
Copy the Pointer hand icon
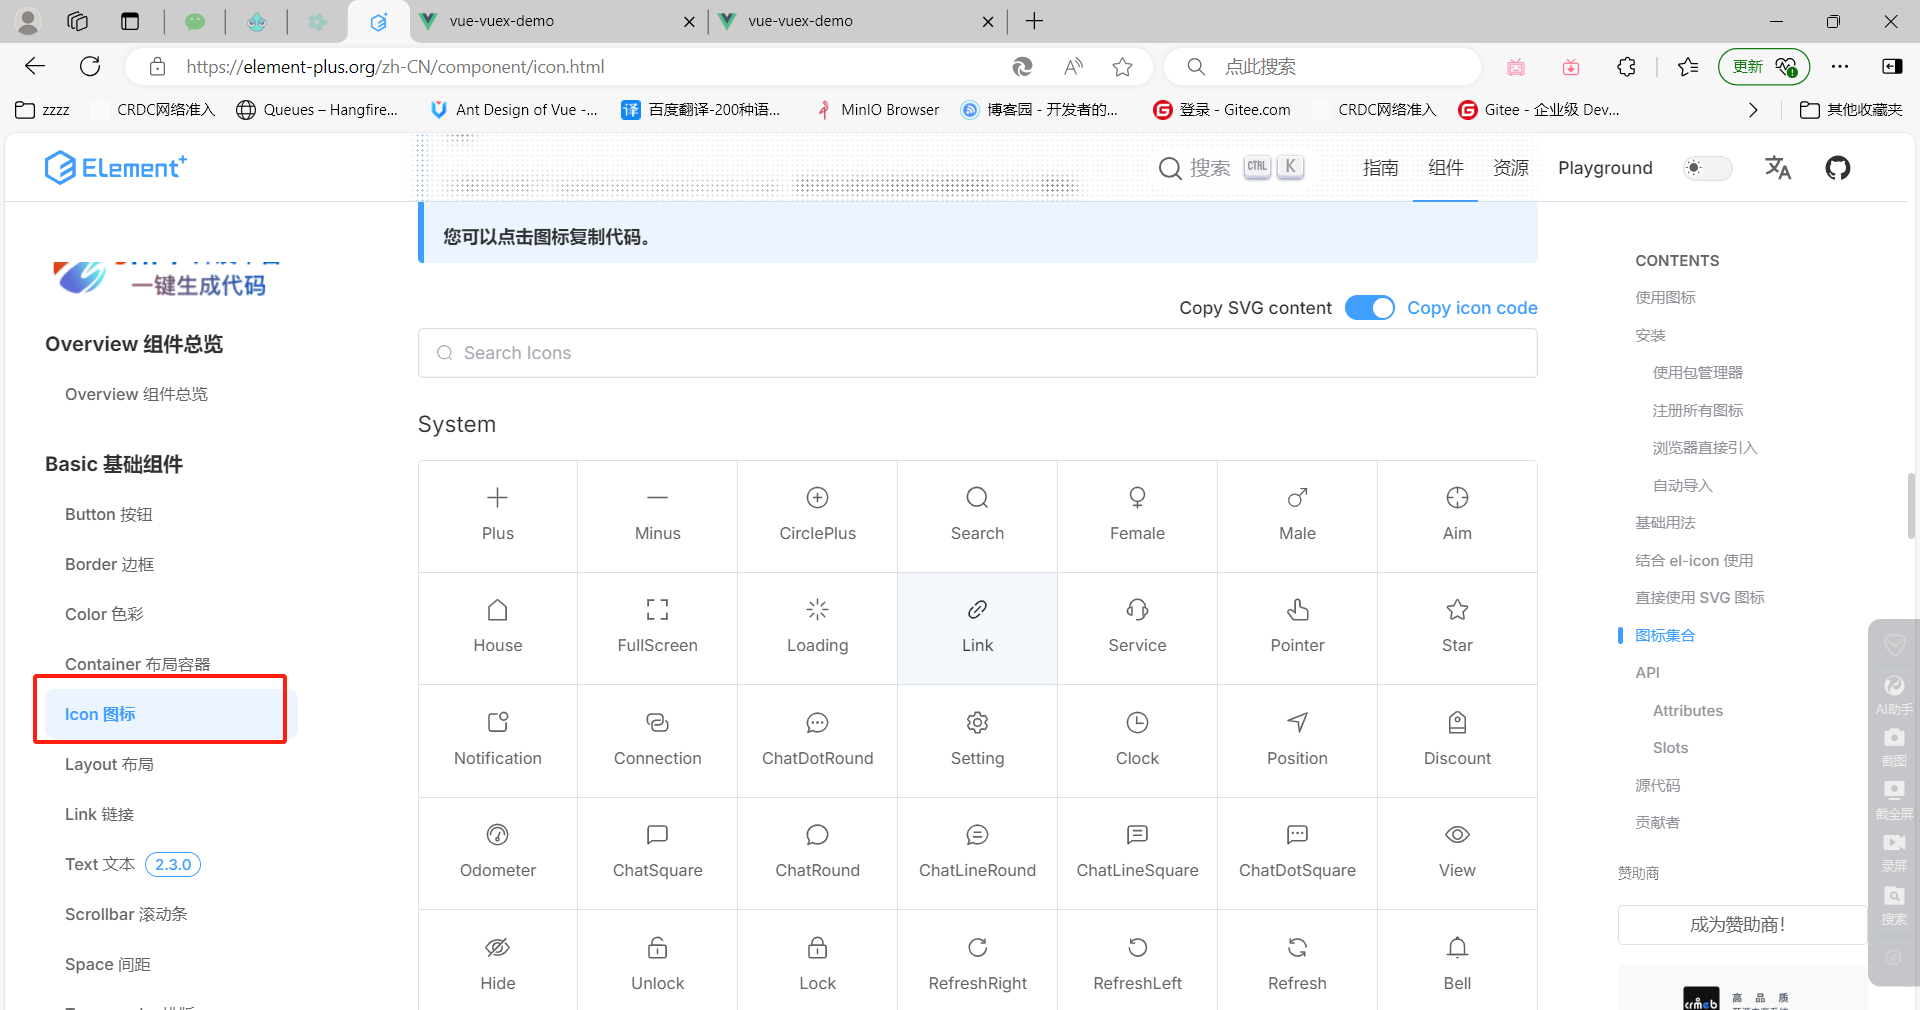[x=1297, y=628]
